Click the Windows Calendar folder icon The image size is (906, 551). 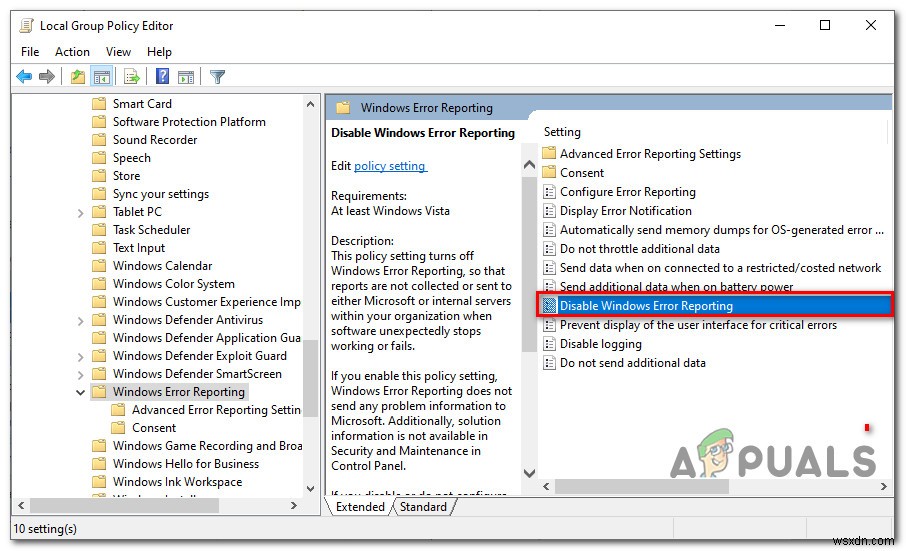tap(99, 266)
